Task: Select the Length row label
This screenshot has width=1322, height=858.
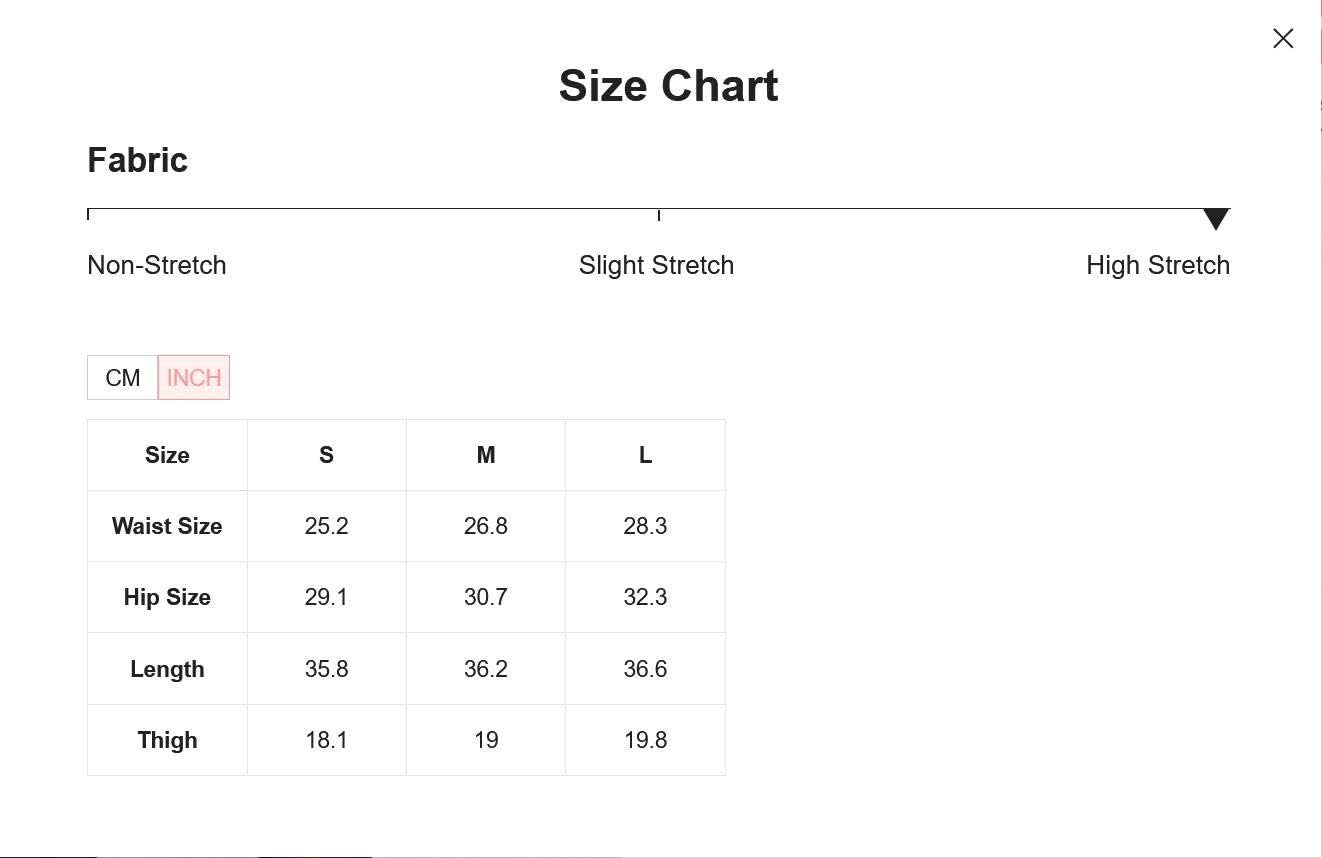Action: tap(167, 669)
